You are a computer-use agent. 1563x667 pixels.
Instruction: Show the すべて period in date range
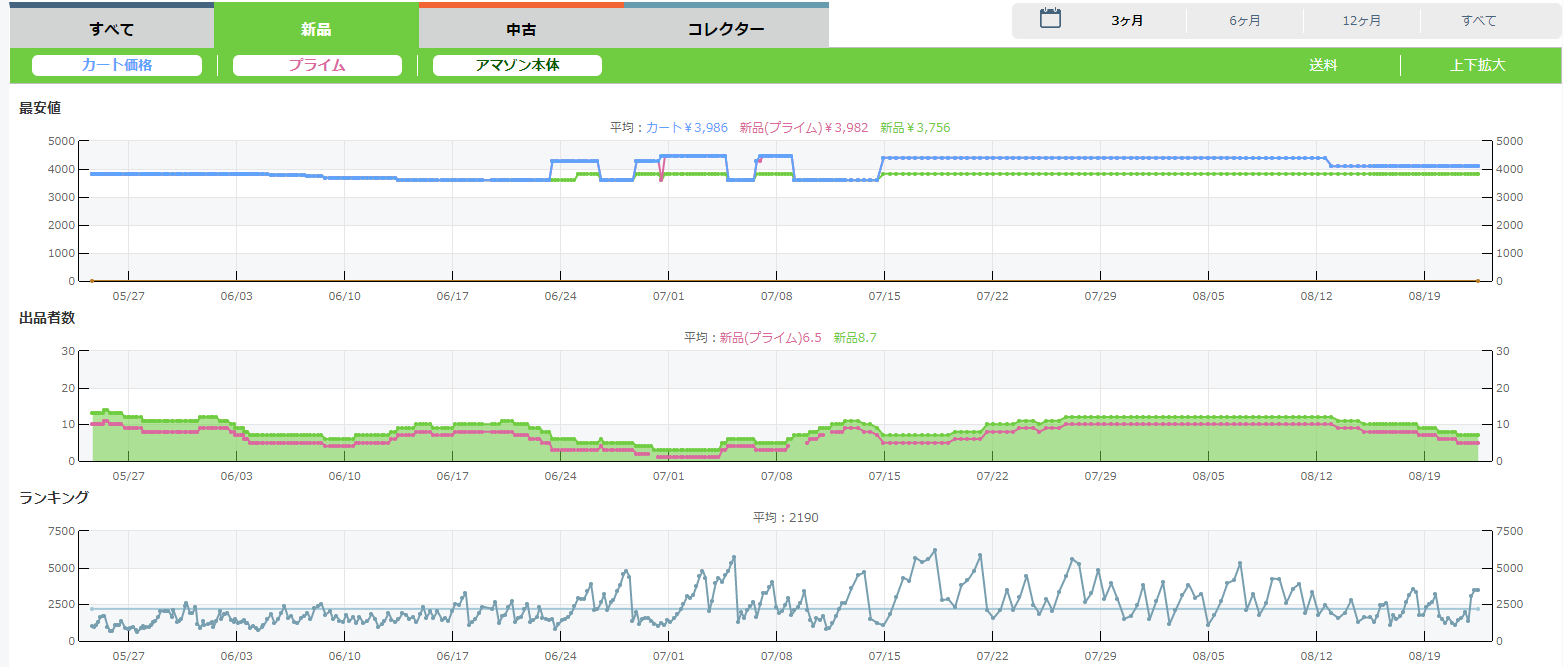pos(1479,21)
